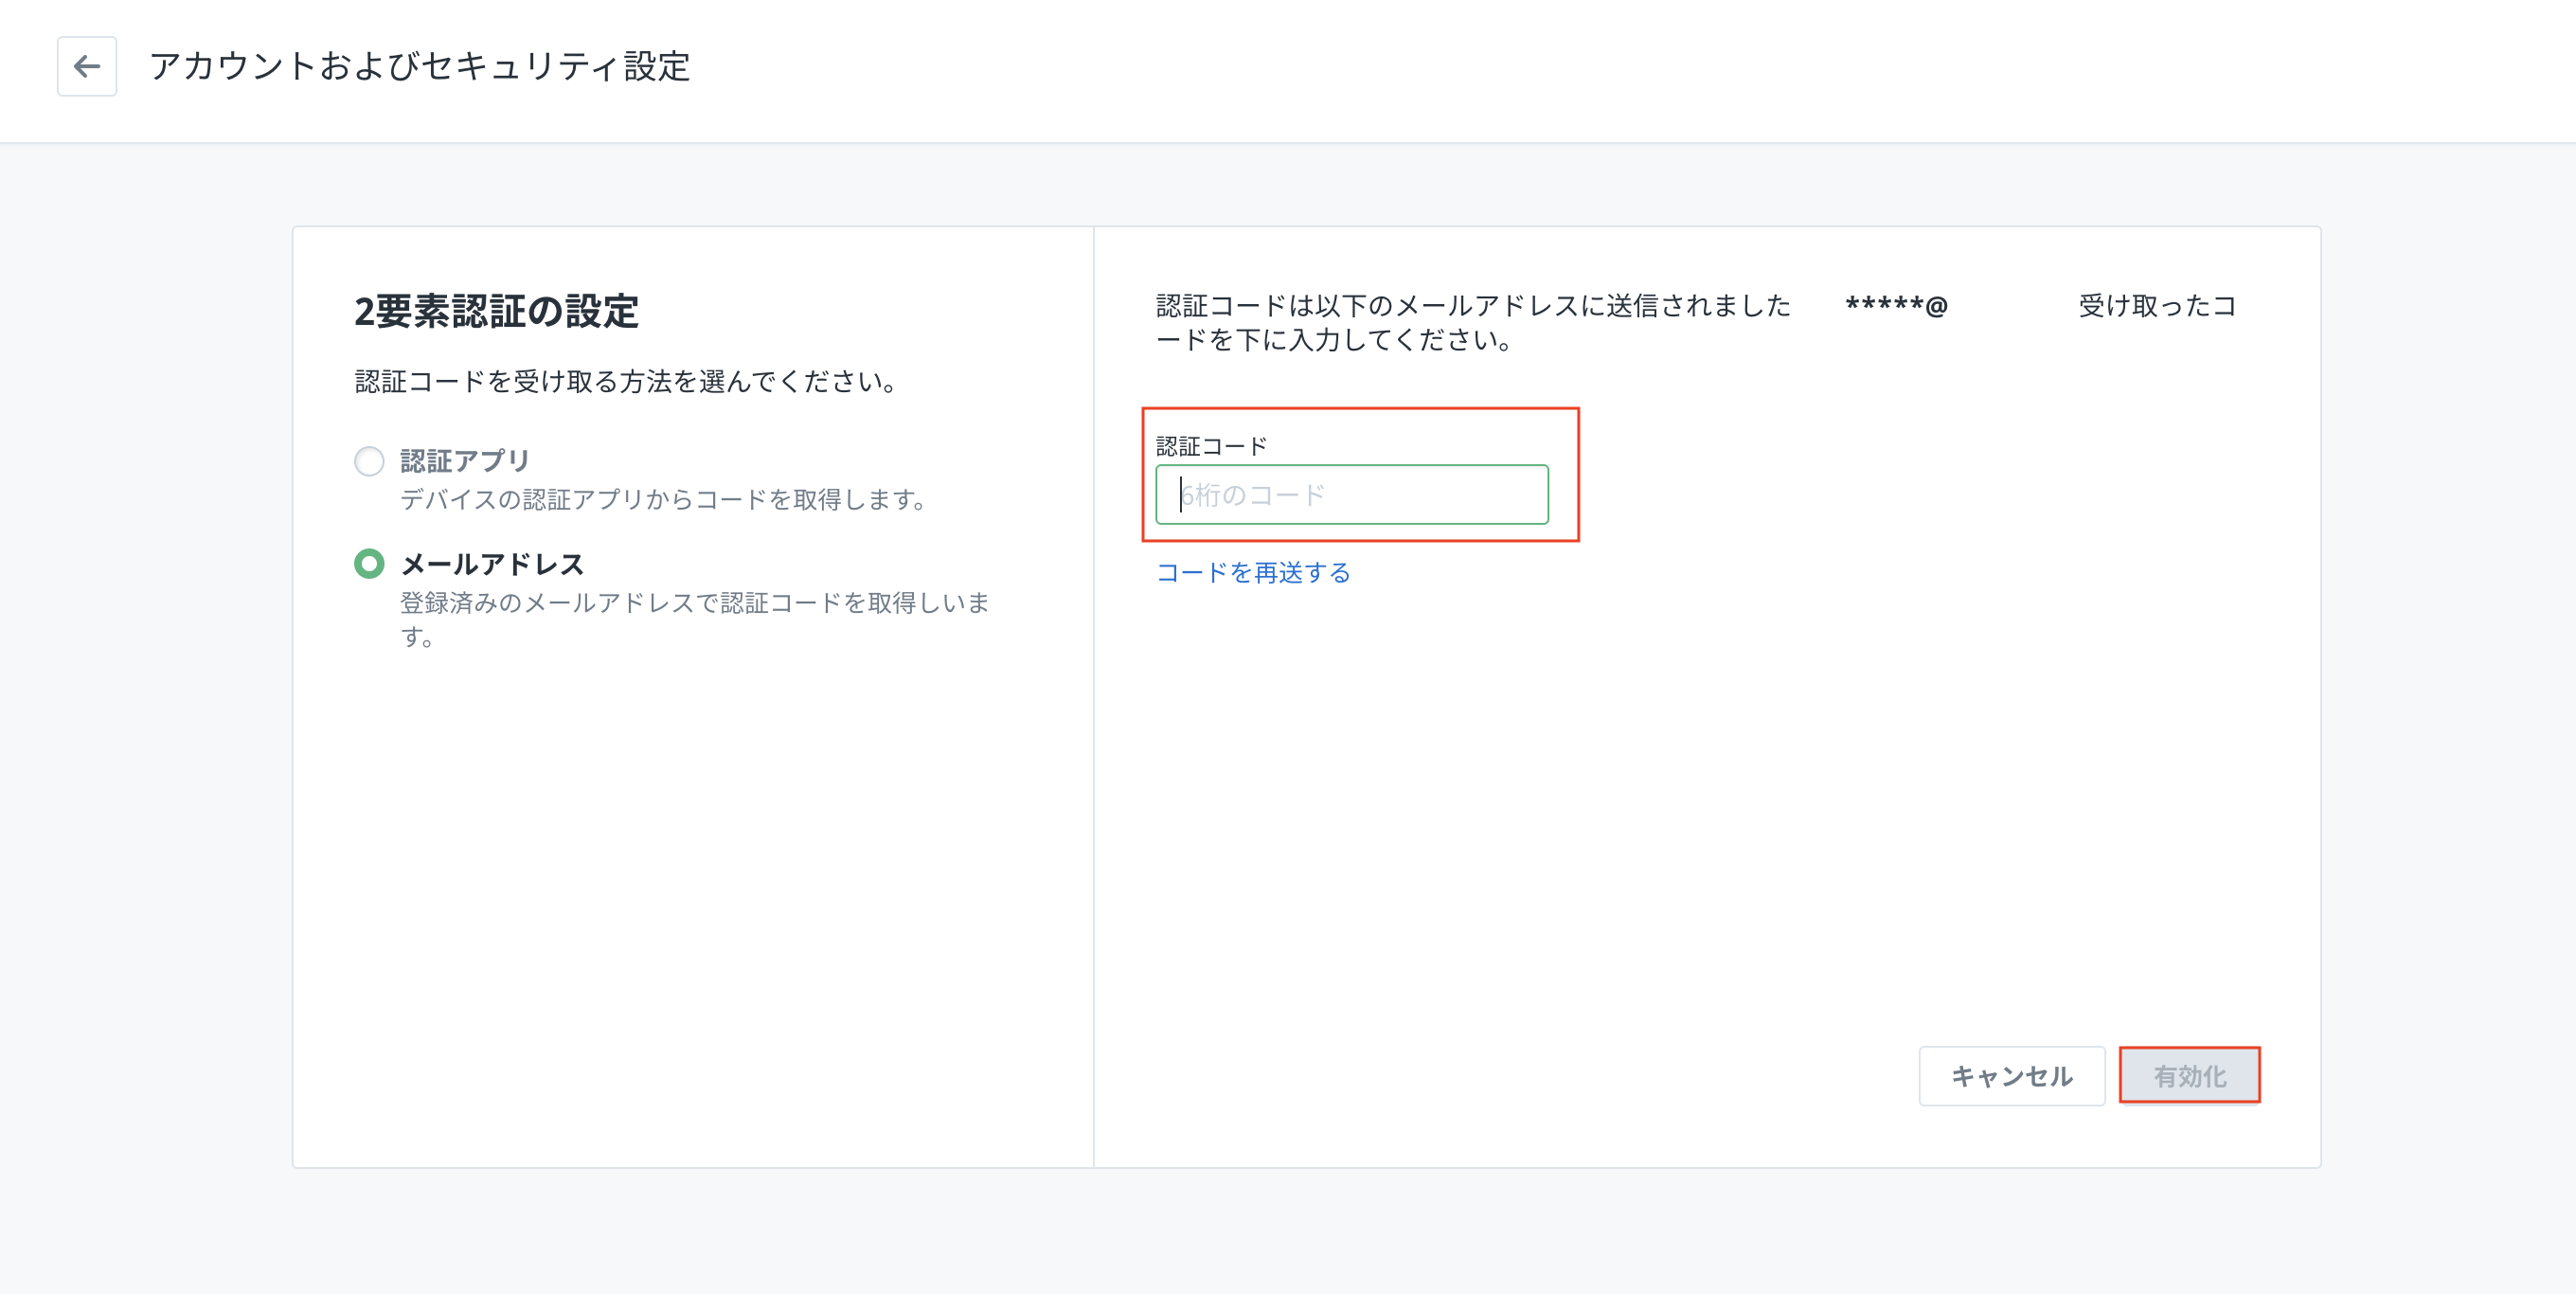This screenshot has height=1294, width=2576.
Task: Click the アカウントおよびセキュリティ設定 page title
Action: [420, 67]
